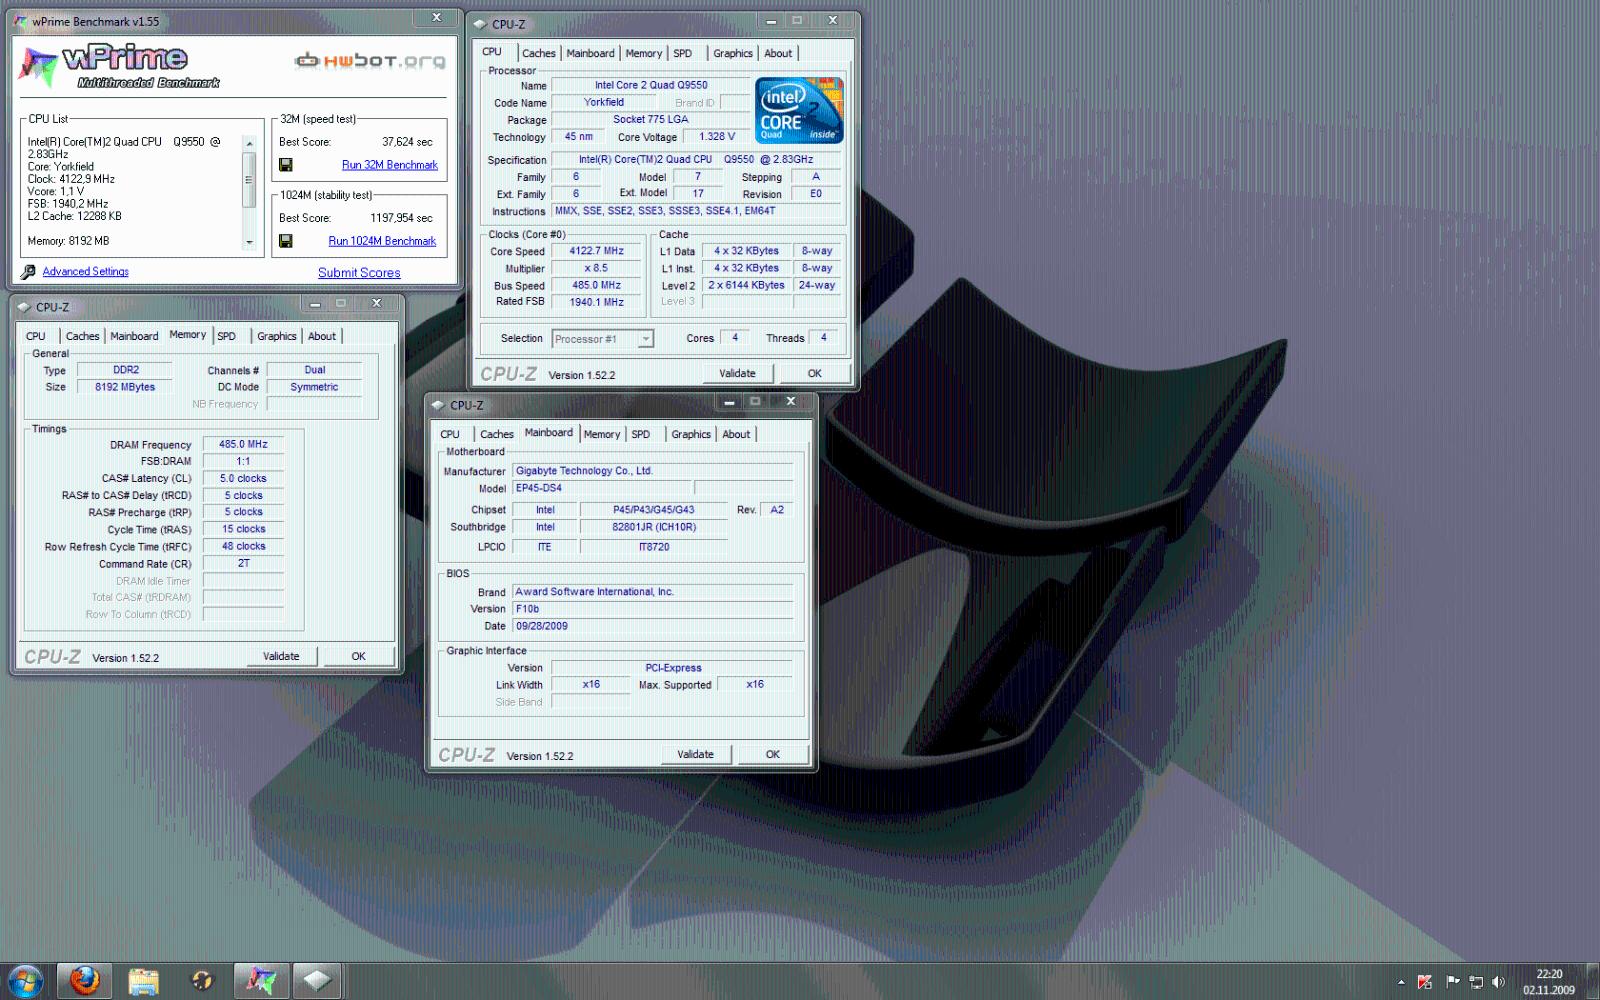
Task: Click the CAS# Latency 5.0 clocks value
Action: (x=243, y=479)
